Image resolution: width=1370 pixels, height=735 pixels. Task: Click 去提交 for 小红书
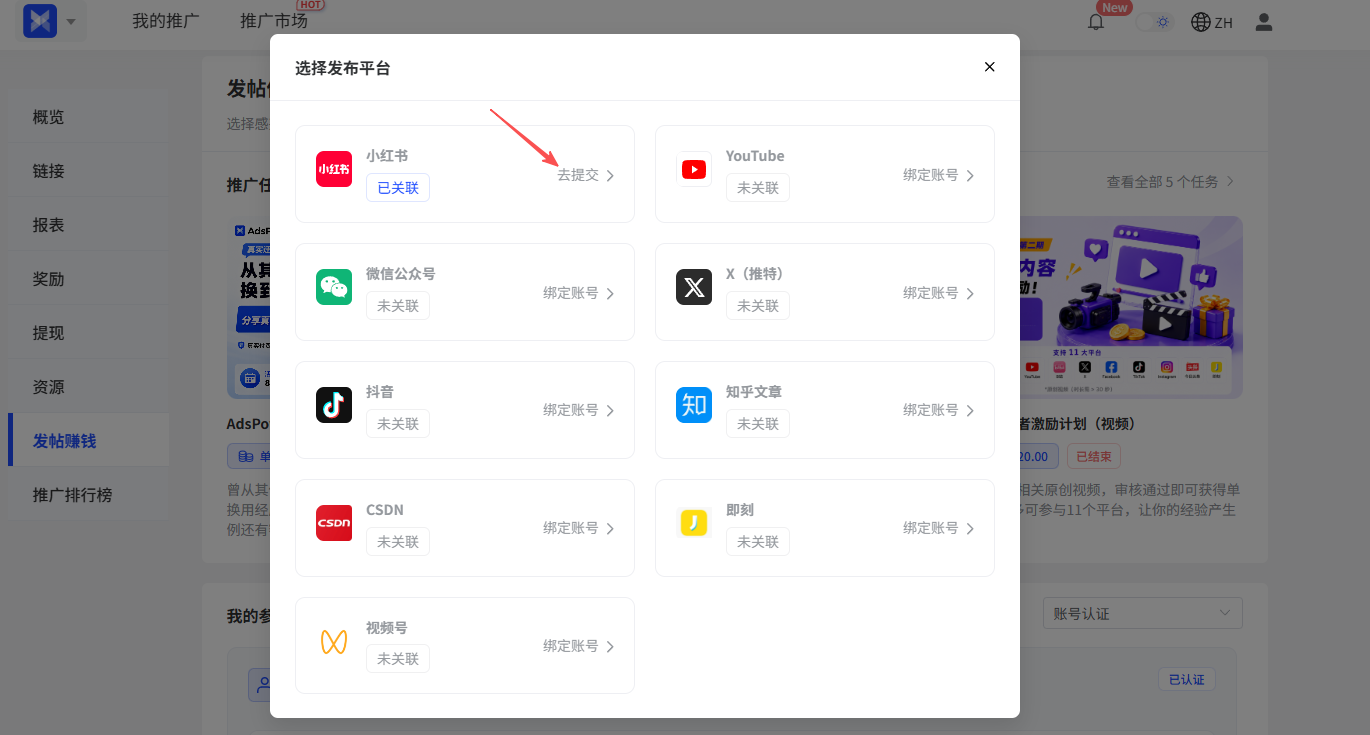coord(578,175)
